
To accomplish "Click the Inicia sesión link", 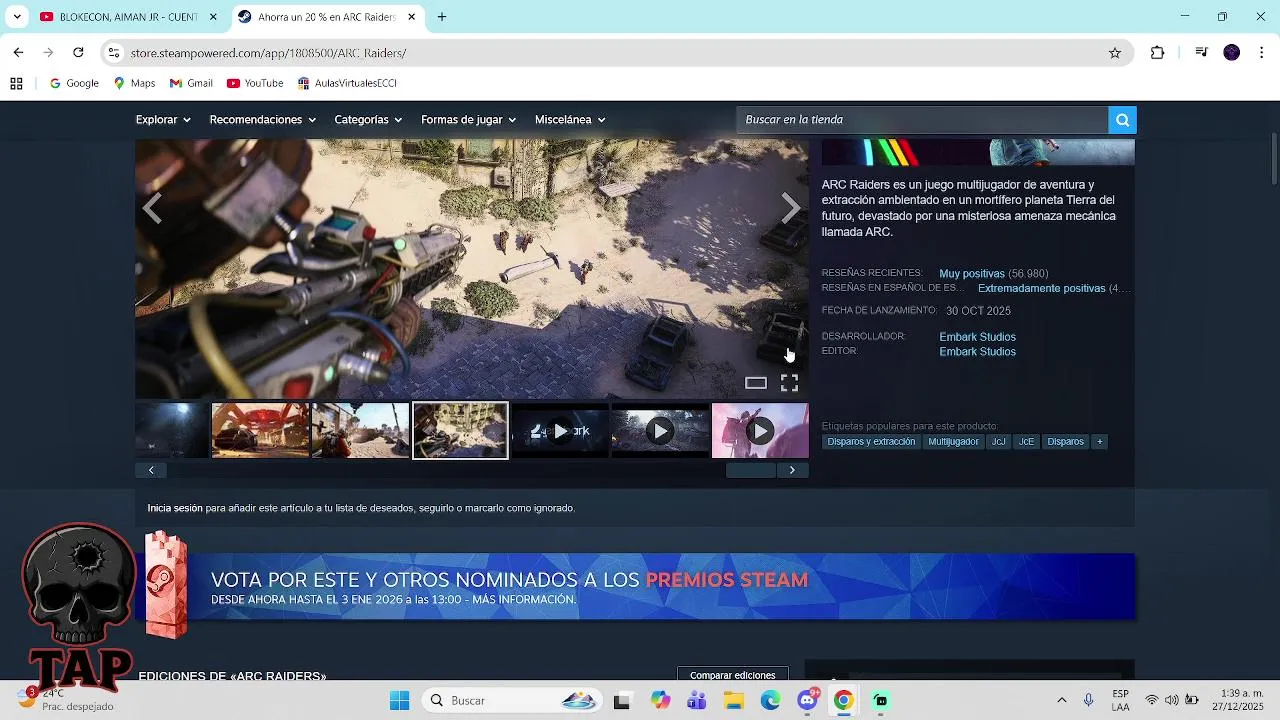I will (175, 508).
